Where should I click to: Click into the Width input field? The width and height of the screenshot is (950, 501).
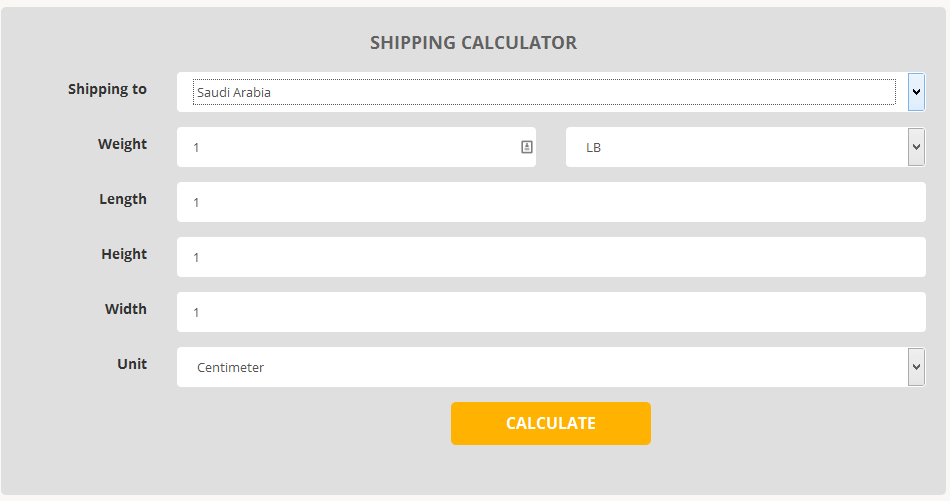(x=550, y=312)
